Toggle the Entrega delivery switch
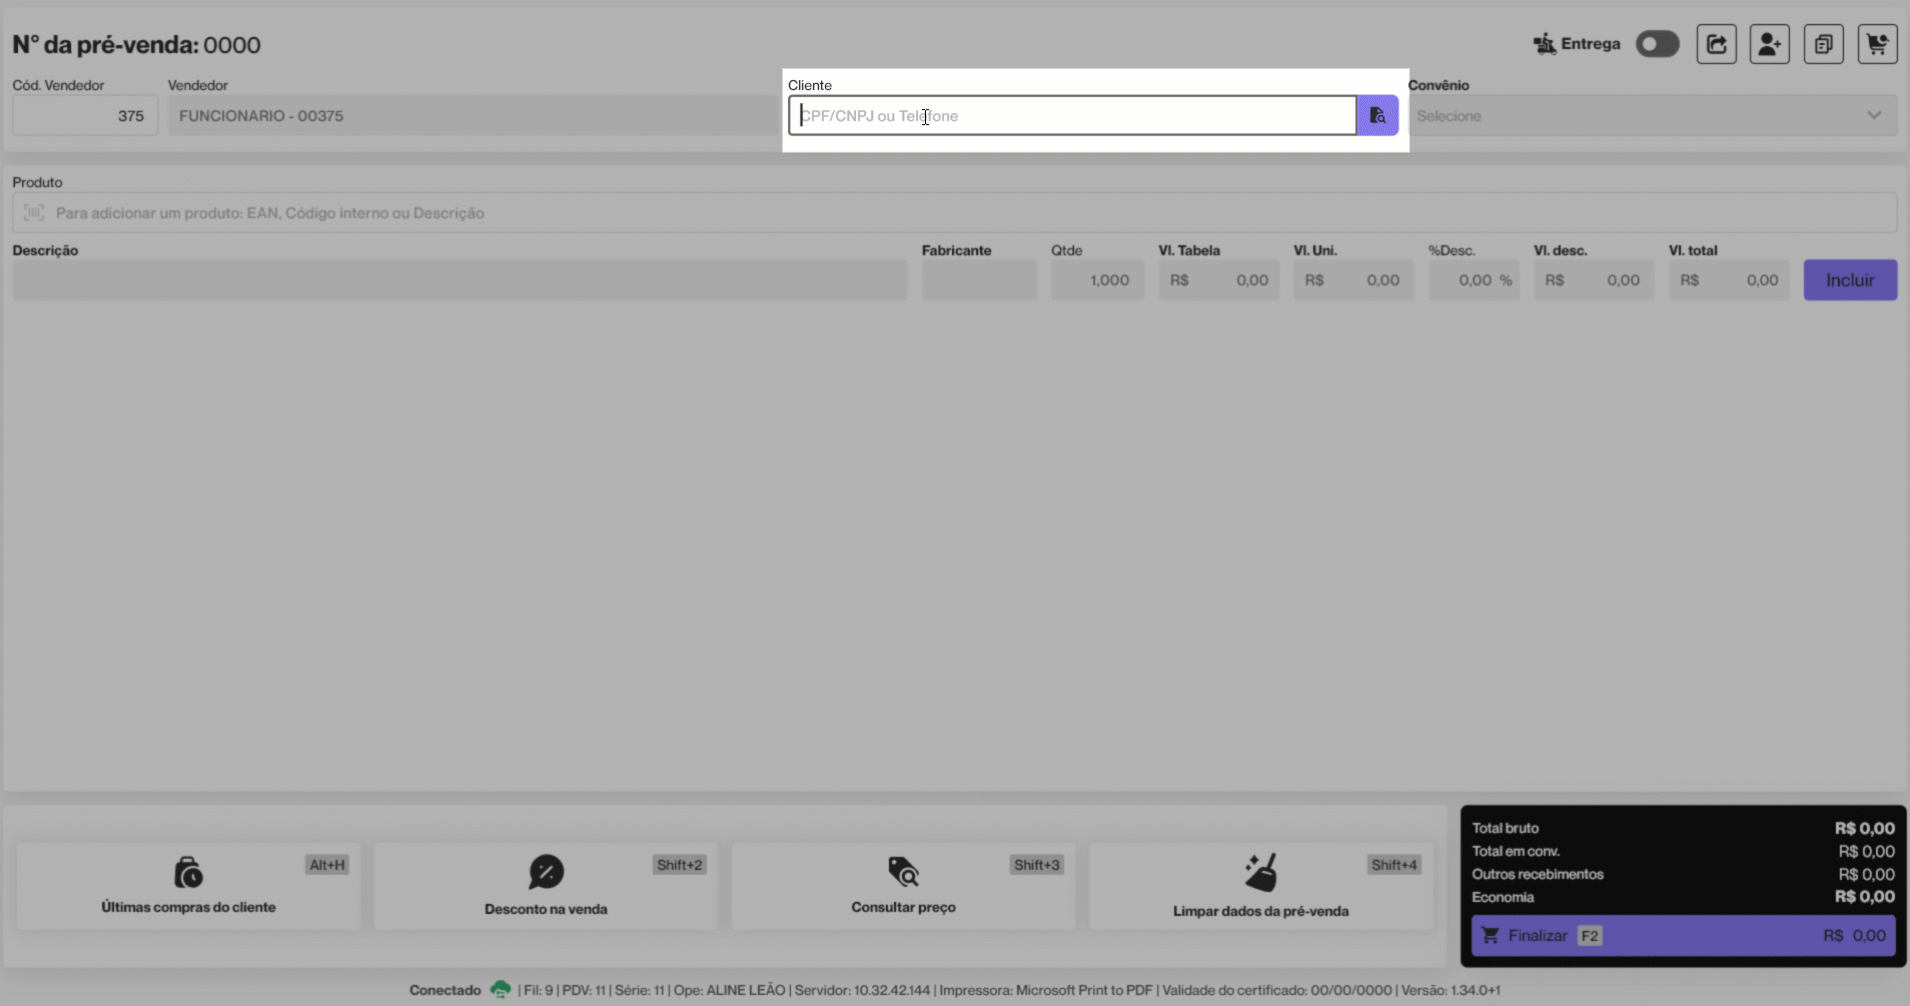Screen dimensions: 1910x1006 [x=1657, y=44]
